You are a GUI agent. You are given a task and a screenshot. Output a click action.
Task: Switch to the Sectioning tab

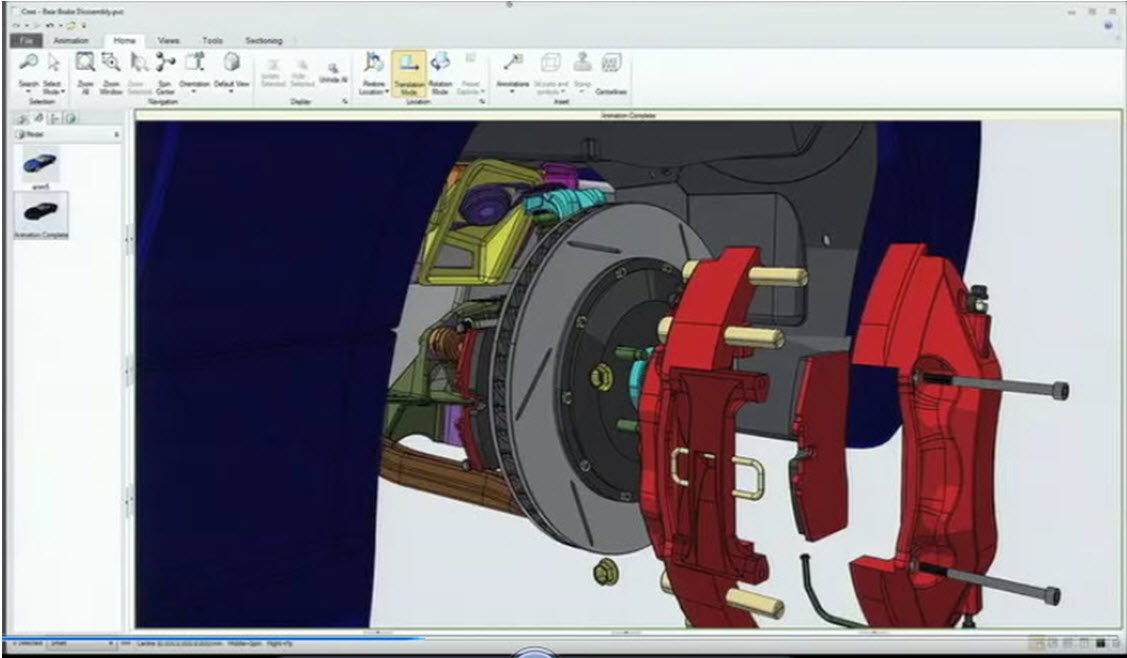(264, 40)
